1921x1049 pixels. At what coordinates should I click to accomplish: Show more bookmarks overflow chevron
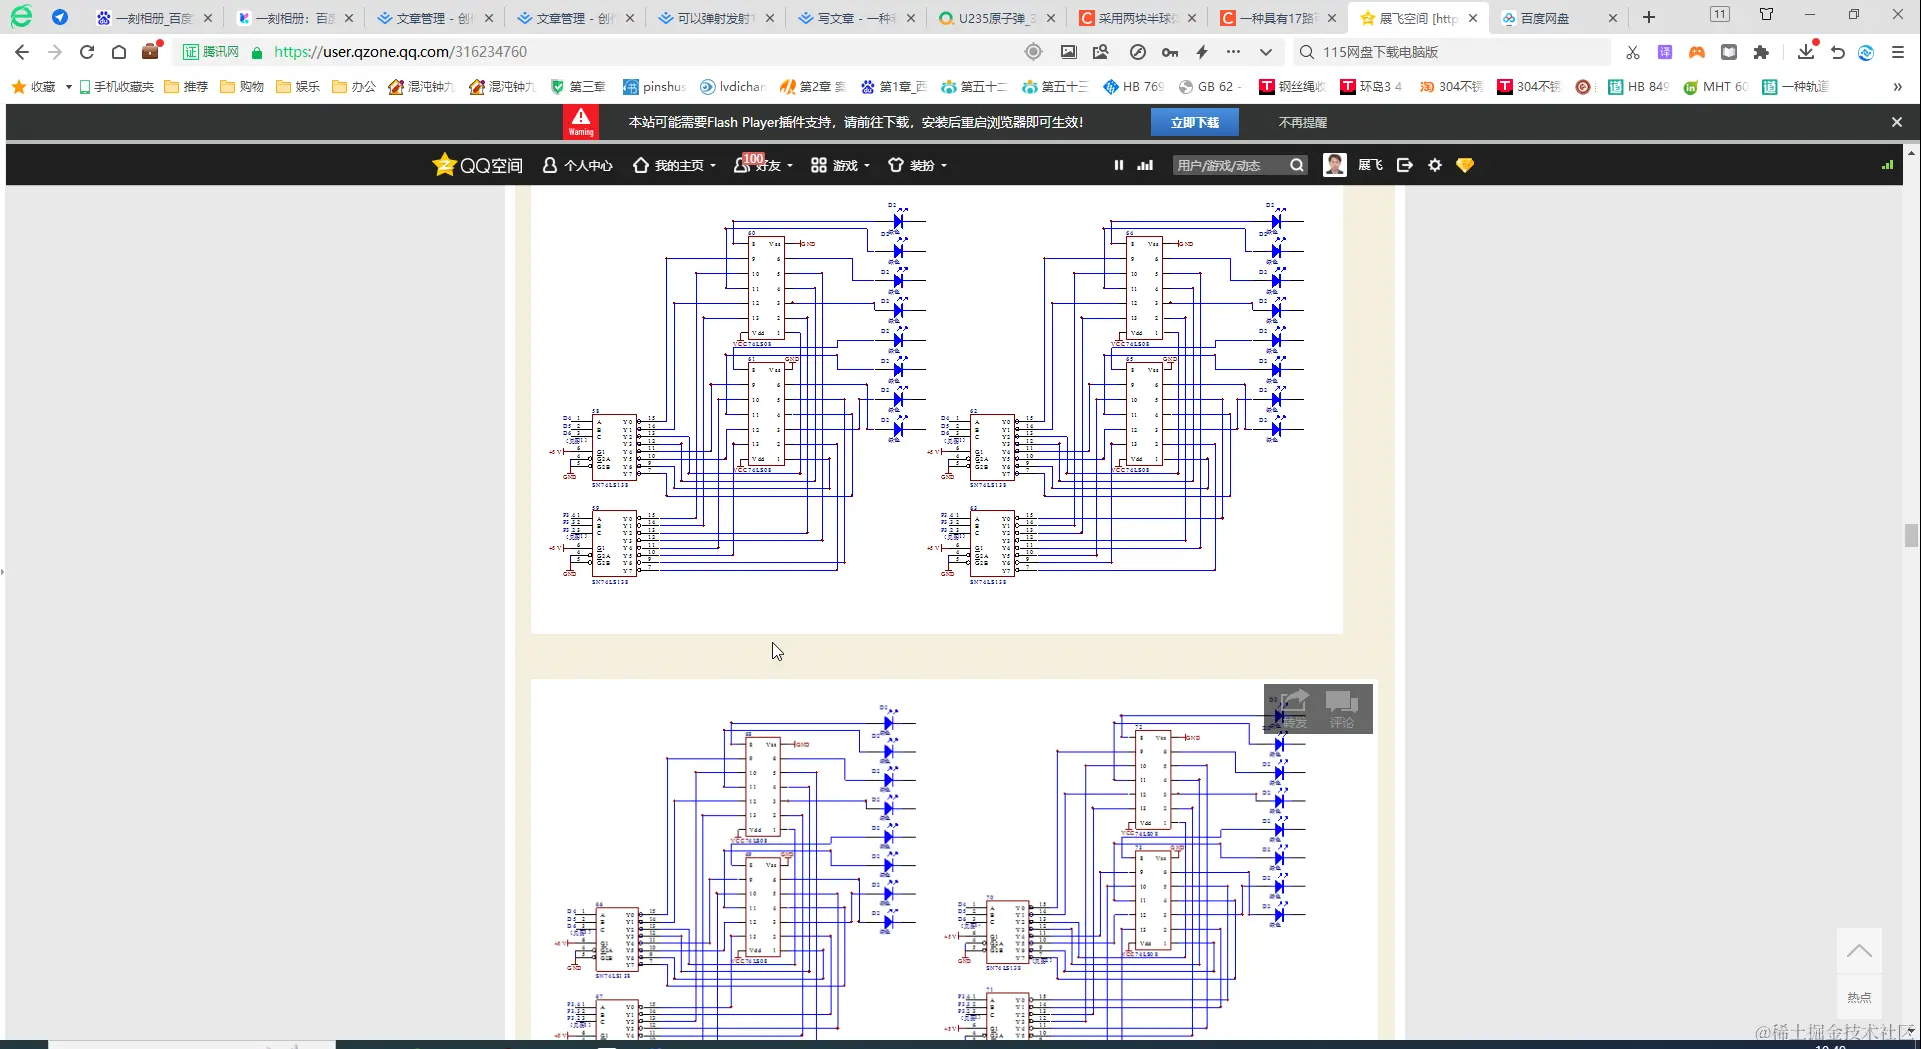(x=1897, y=87)
